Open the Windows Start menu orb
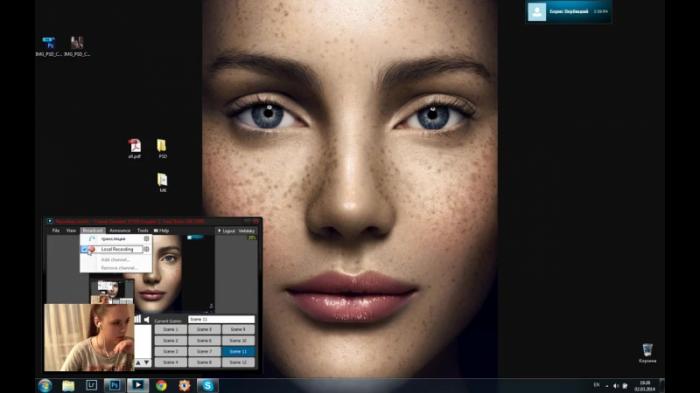The image size is (700, 393). click(x=45, y=385)
